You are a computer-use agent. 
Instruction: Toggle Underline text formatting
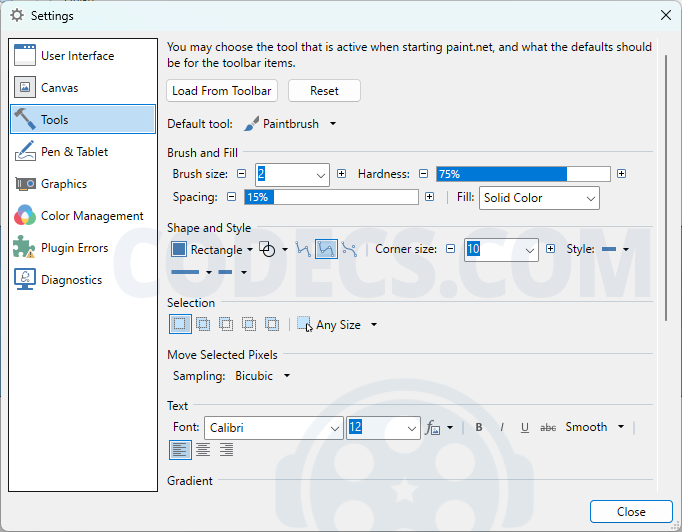click(525, 428)
